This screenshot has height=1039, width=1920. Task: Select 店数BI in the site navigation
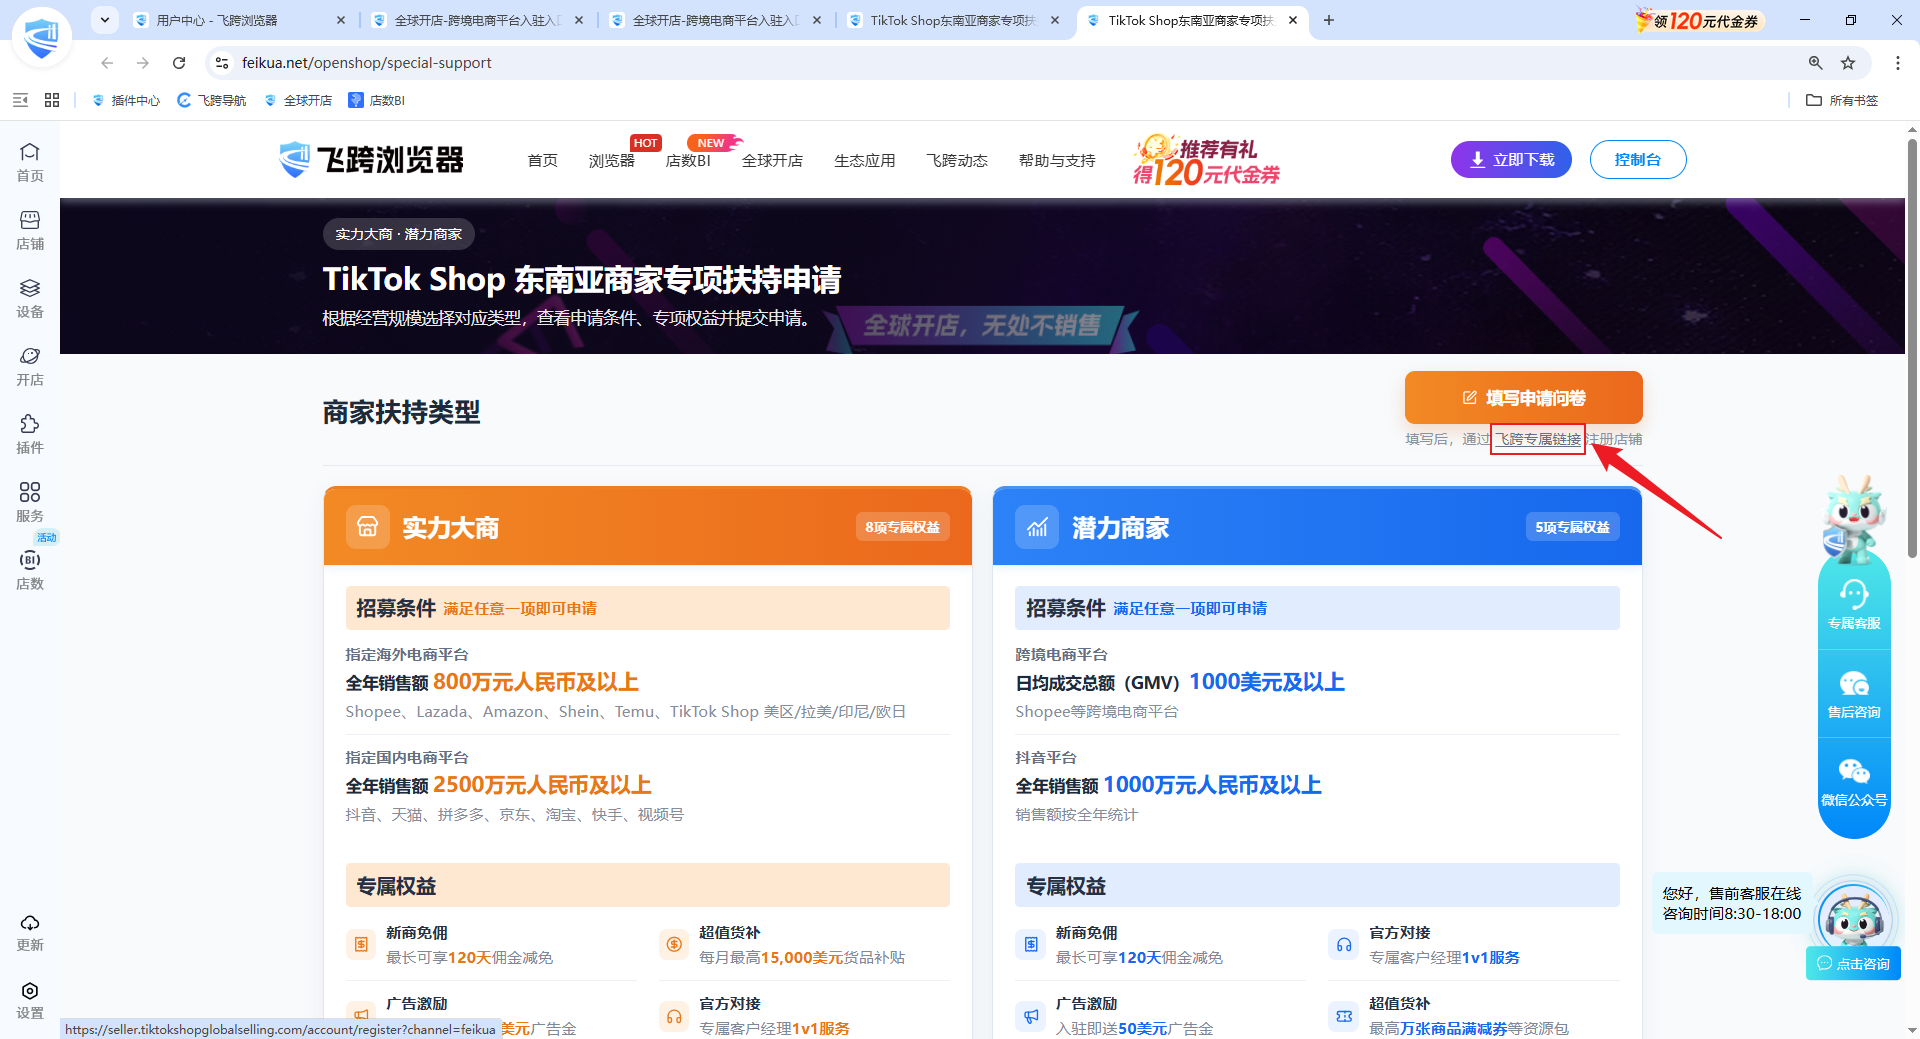pyautogui.click(x=688, y=161)
